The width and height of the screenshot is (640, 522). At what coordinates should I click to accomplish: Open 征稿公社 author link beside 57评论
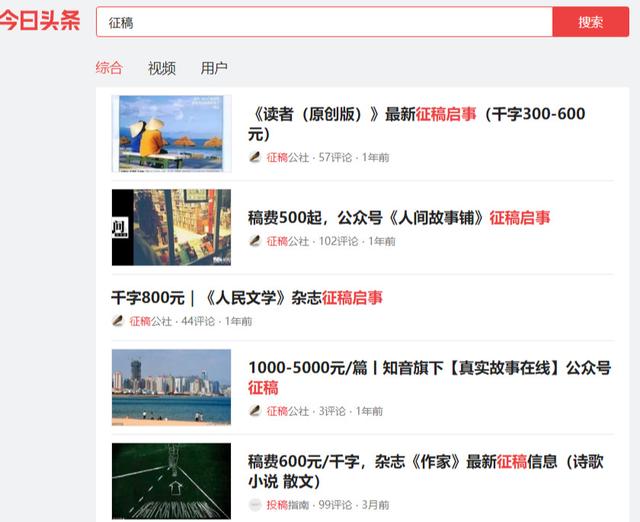click(288, 158)
